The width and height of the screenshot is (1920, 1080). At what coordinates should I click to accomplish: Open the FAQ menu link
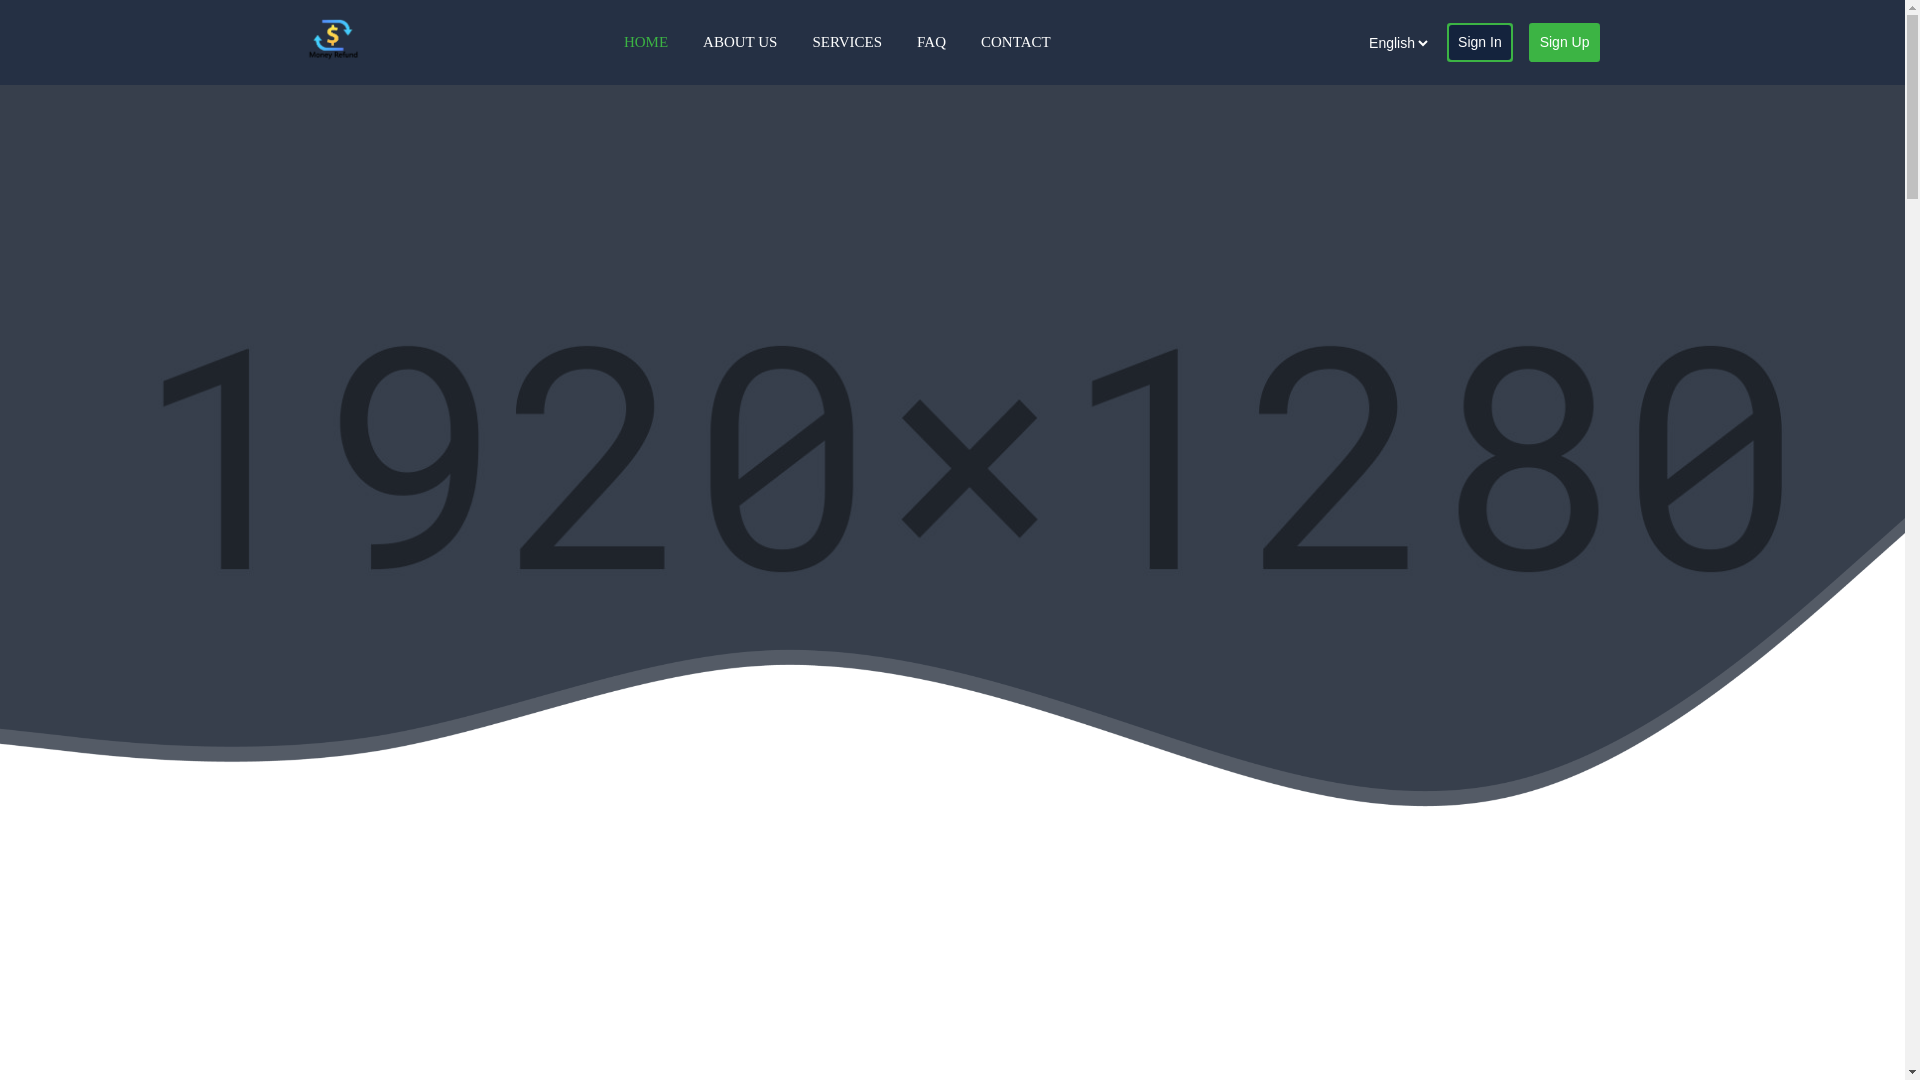pos(930,42)
